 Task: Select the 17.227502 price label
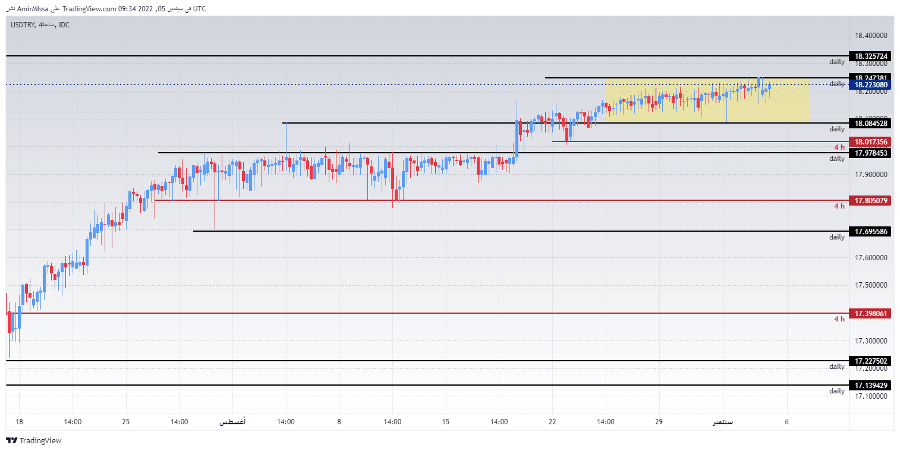click(x=871, y=361)
